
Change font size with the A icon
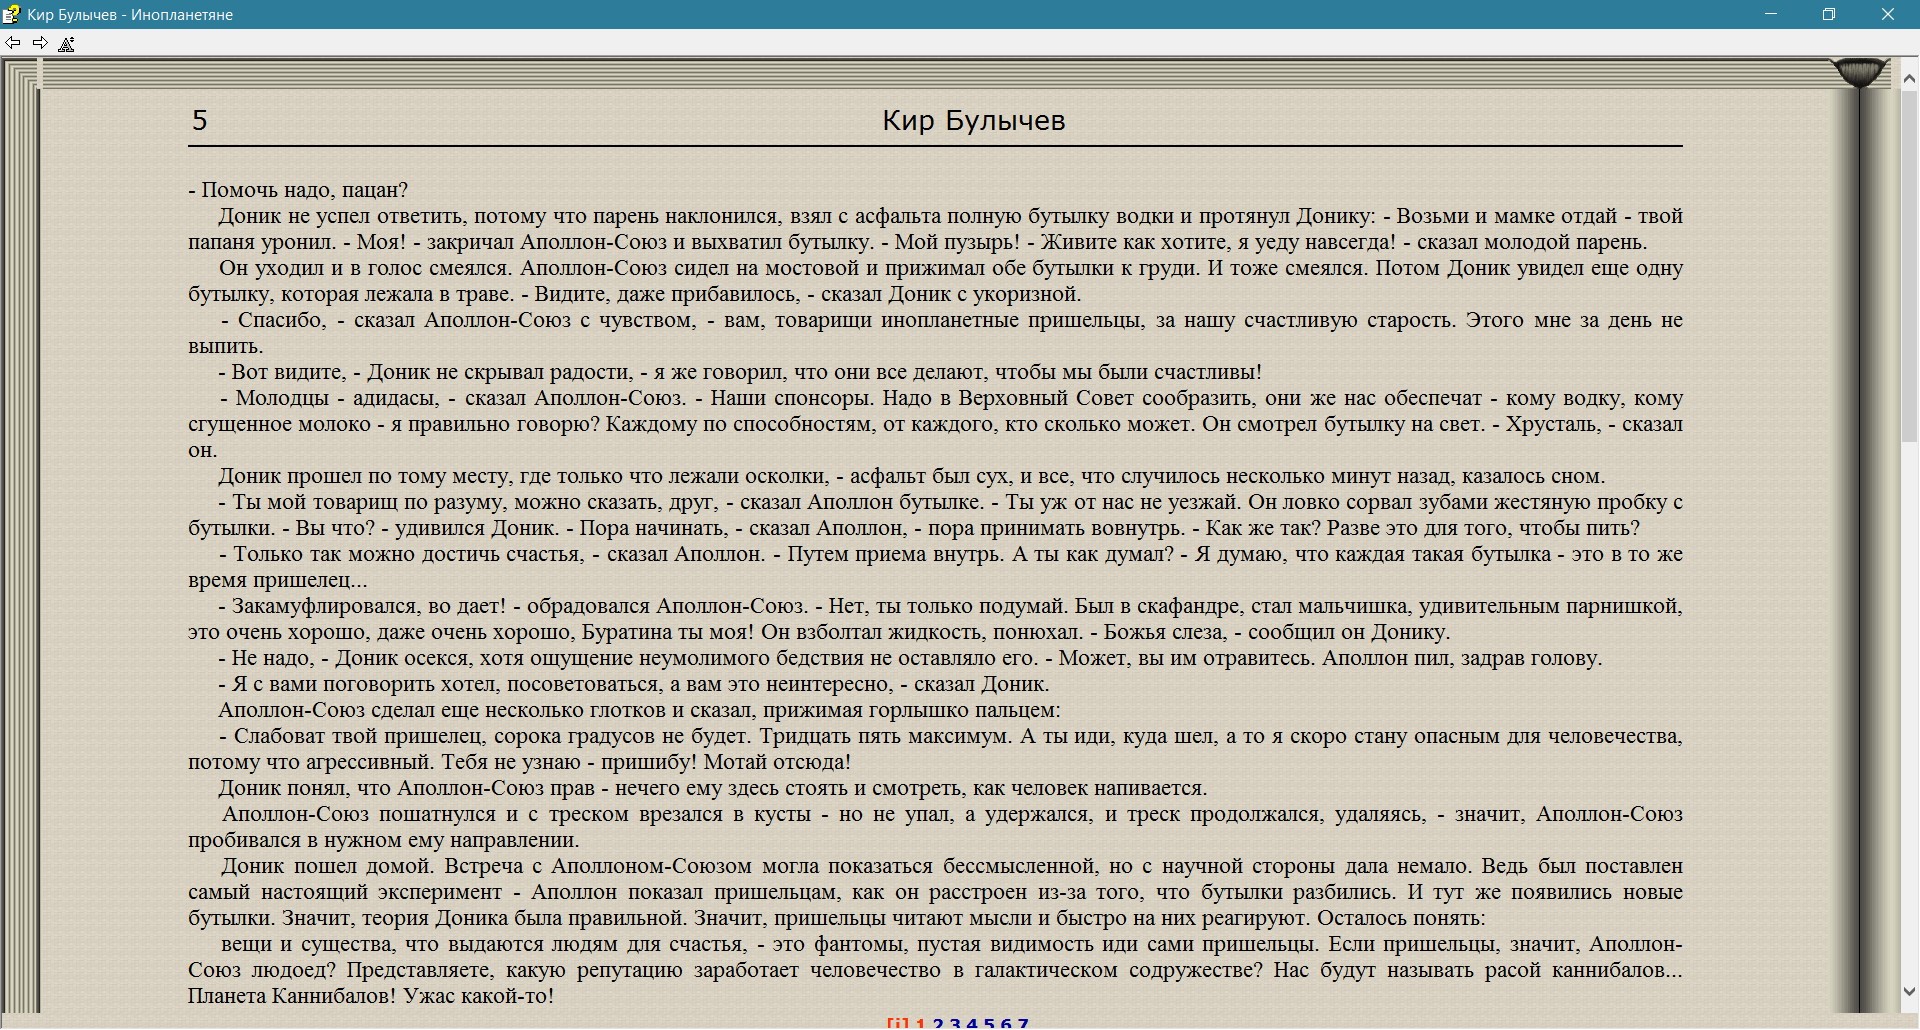67,44
